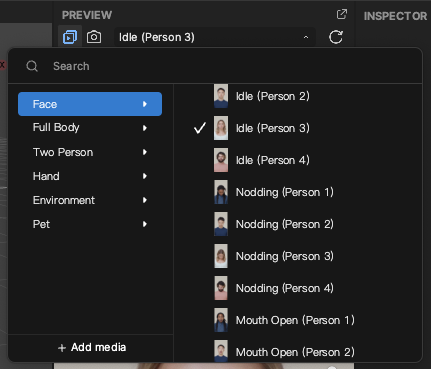The width and height of the screenshot is (431, 369).
Task: Select the Face category
Action: [x=90, y=104]
